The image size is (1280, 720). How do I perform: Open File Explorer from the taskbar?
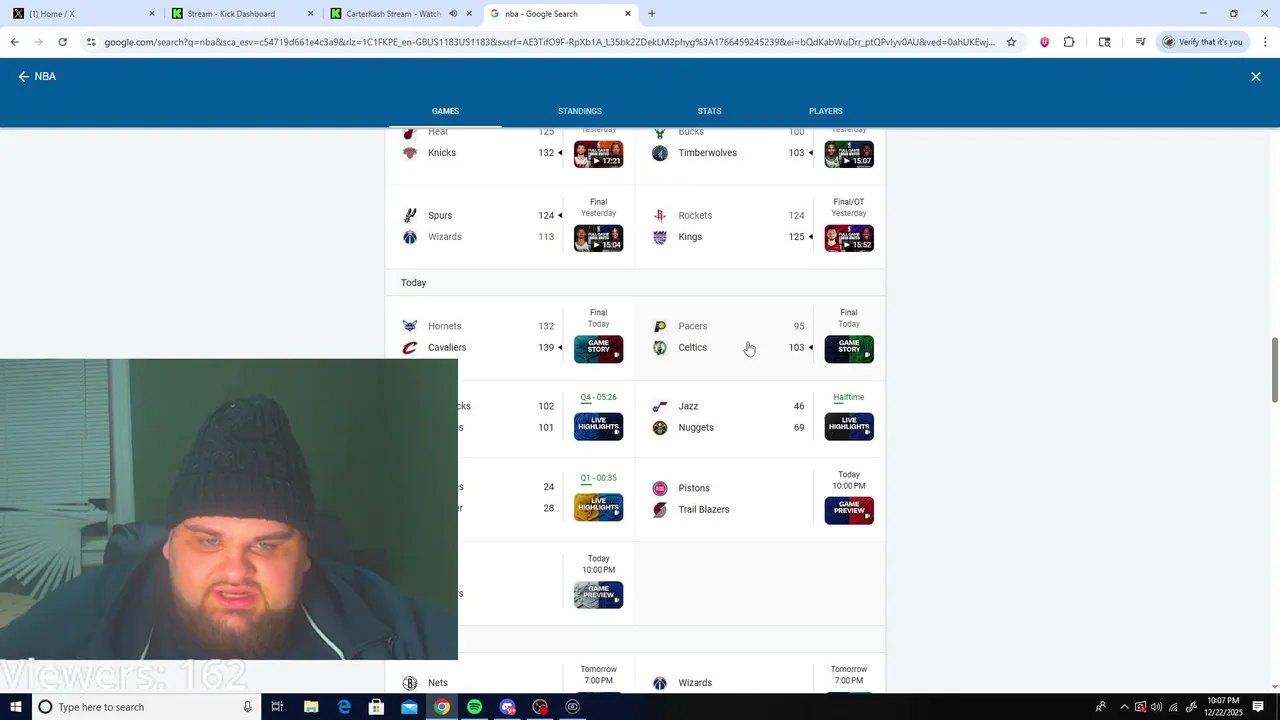click(x=311, y=707)
